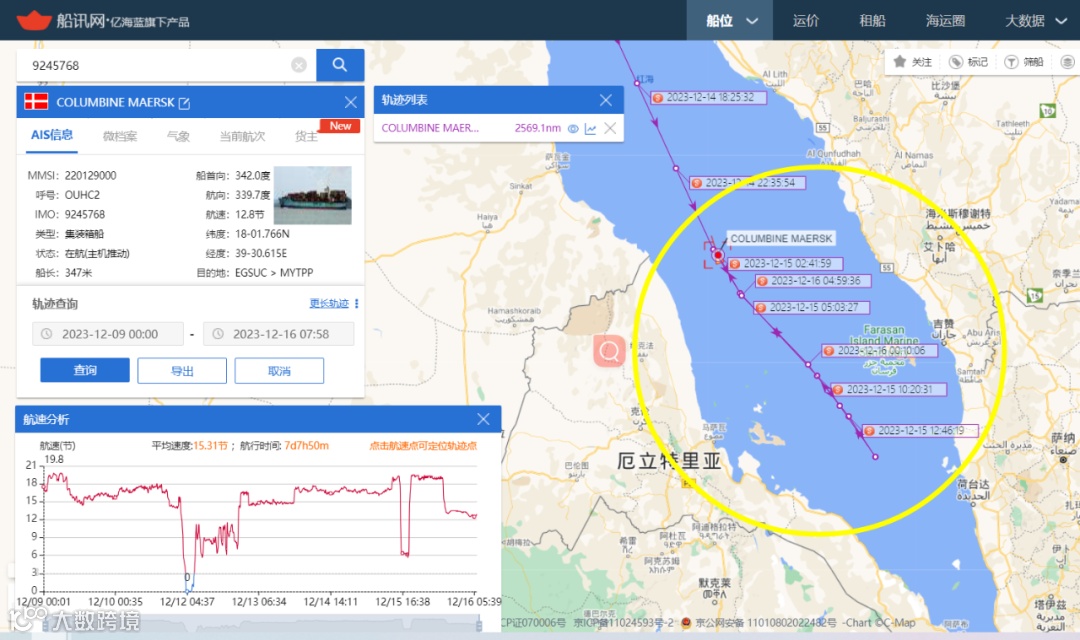Switch to the 微档案 tab
The image size is (1080, 640).
pyautogui.click(x=120, y=136)
